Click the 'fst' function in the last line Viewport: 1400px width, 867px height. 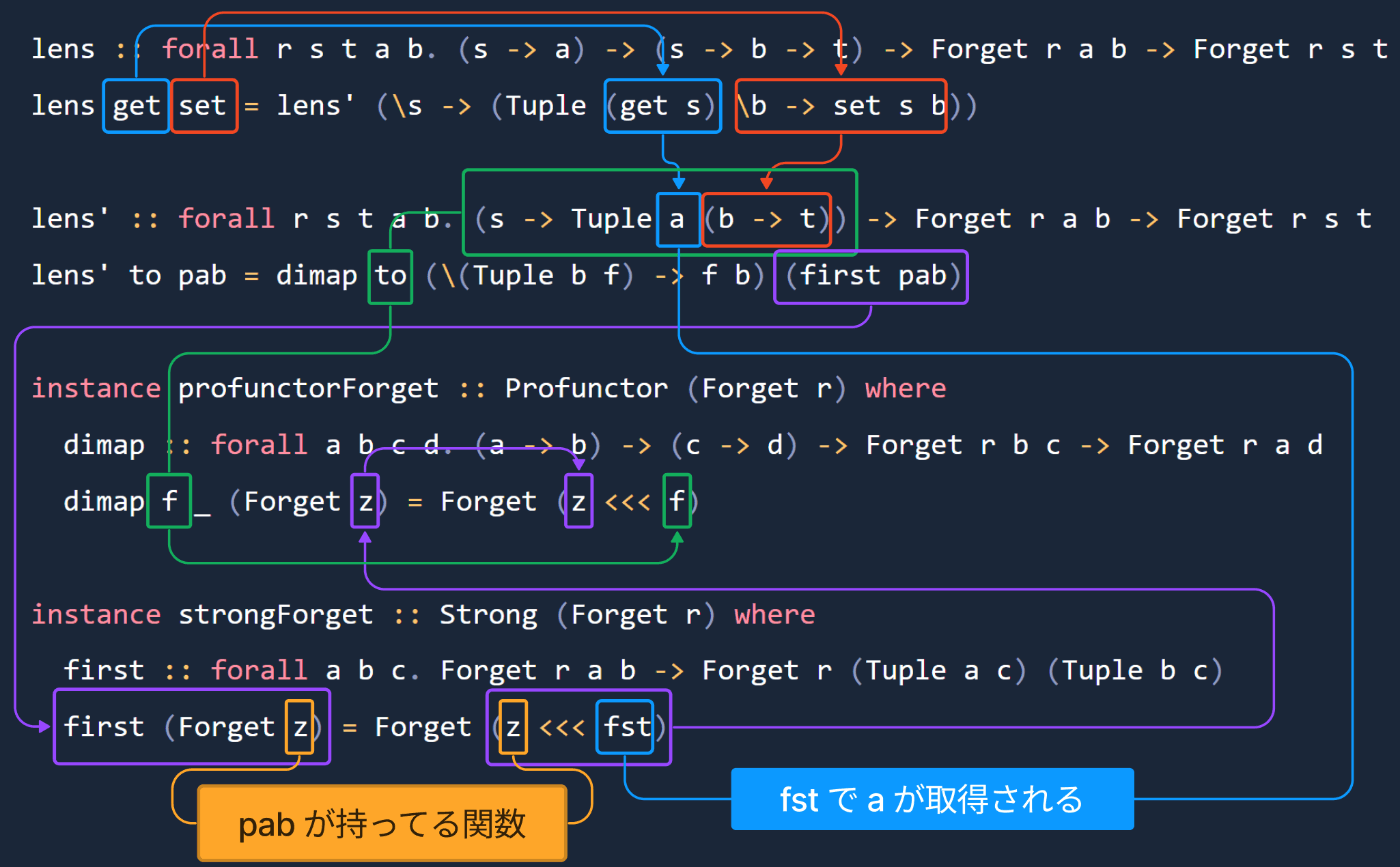[625, 727]
